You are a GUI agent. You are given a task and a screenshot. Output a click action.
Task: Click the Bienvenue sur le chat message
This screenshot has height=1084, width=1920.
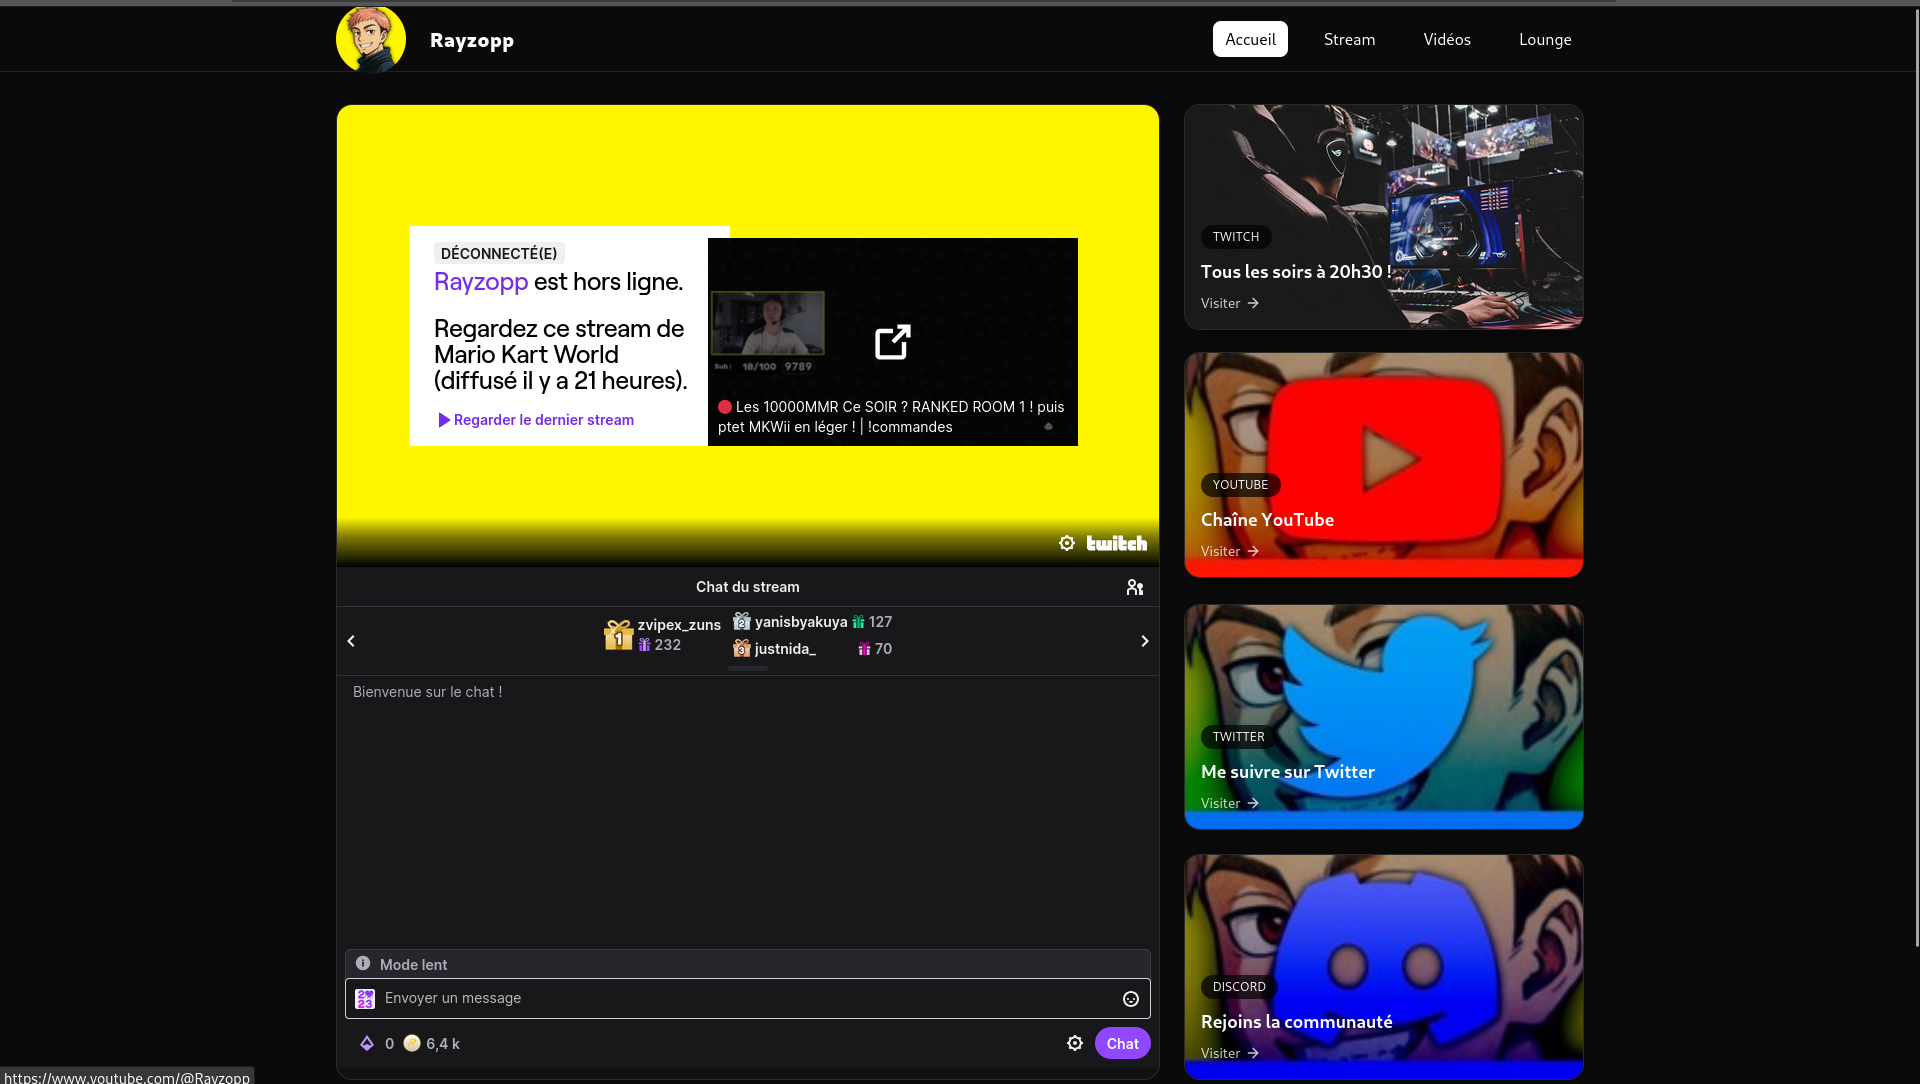(428, 692)
